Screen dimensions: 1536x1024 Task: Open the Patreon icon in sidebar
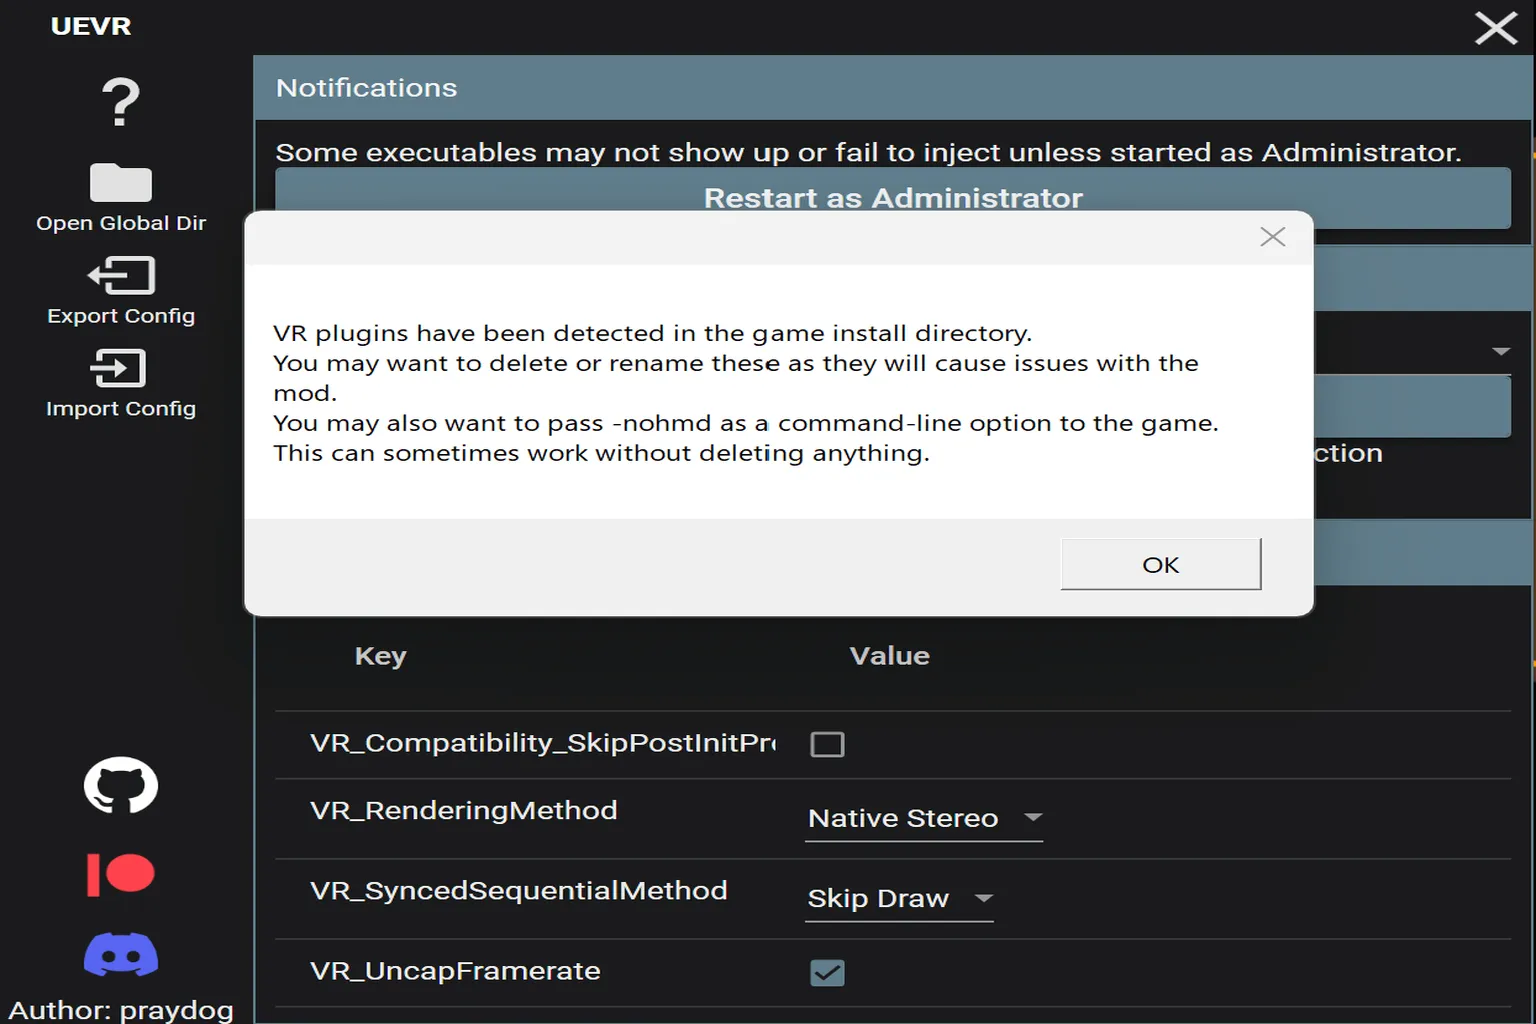pyautogui.click(x=121, y=874)
